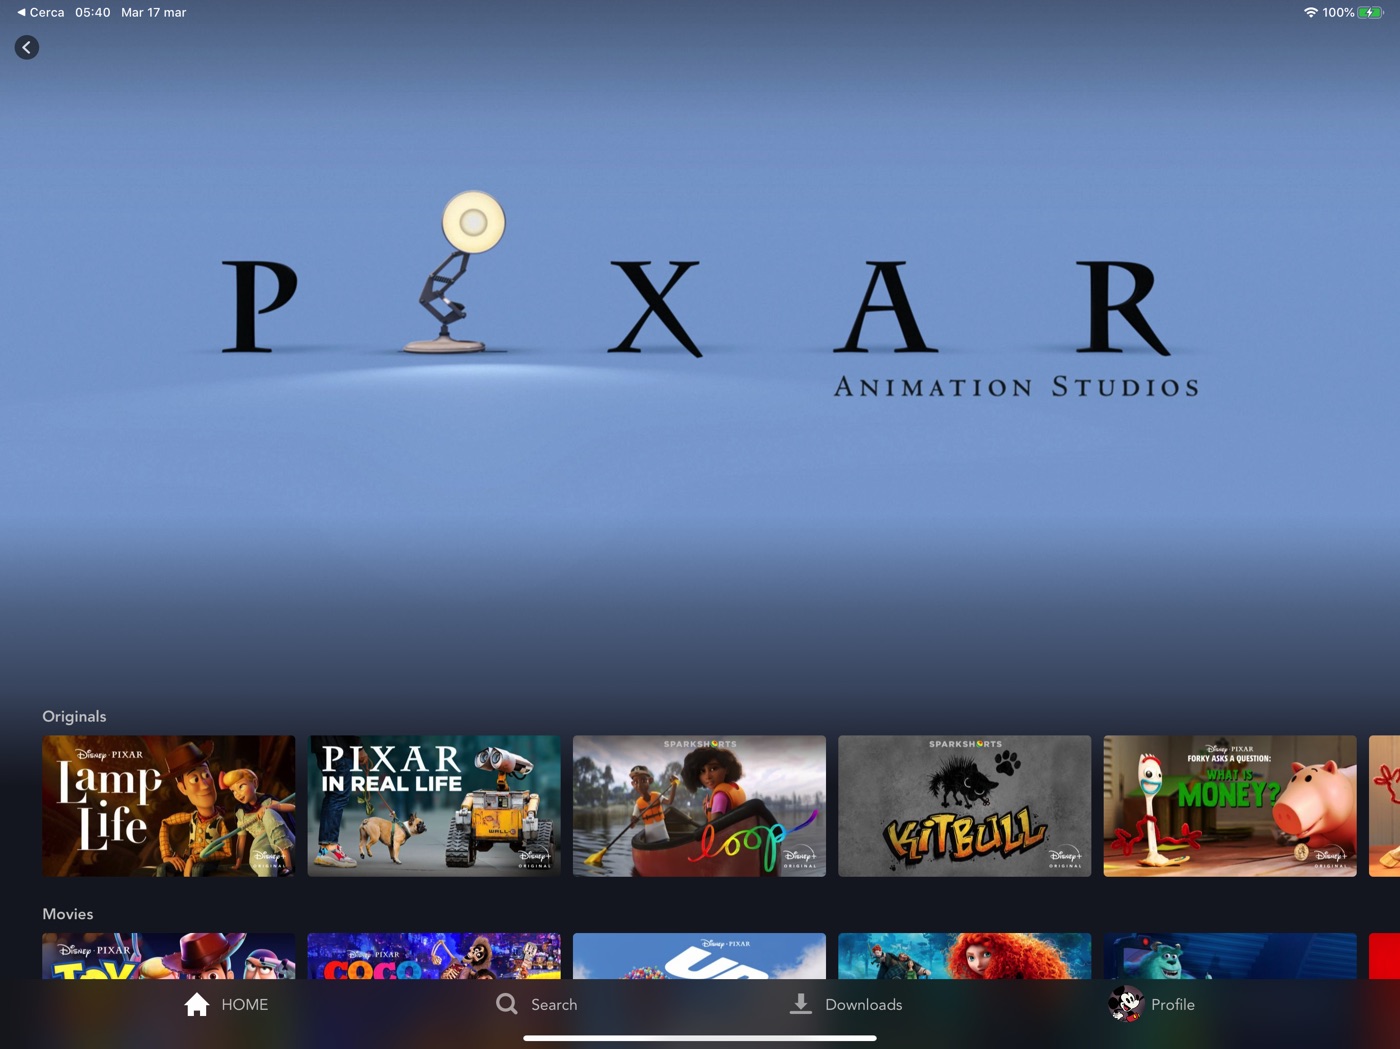This screenshot has width=1400, height=1049.
Task: Tap the Originals section heading
Action: tap(74, 716)
